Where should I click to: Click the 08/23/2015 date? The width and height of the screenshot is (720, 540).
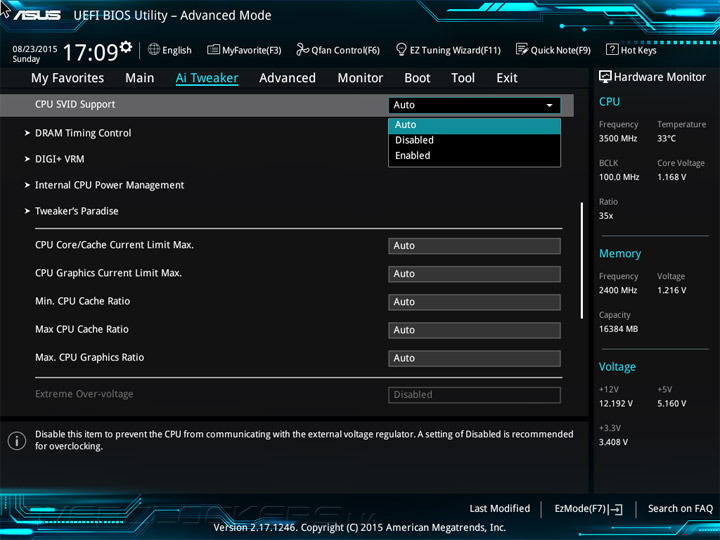click(35, 49)
